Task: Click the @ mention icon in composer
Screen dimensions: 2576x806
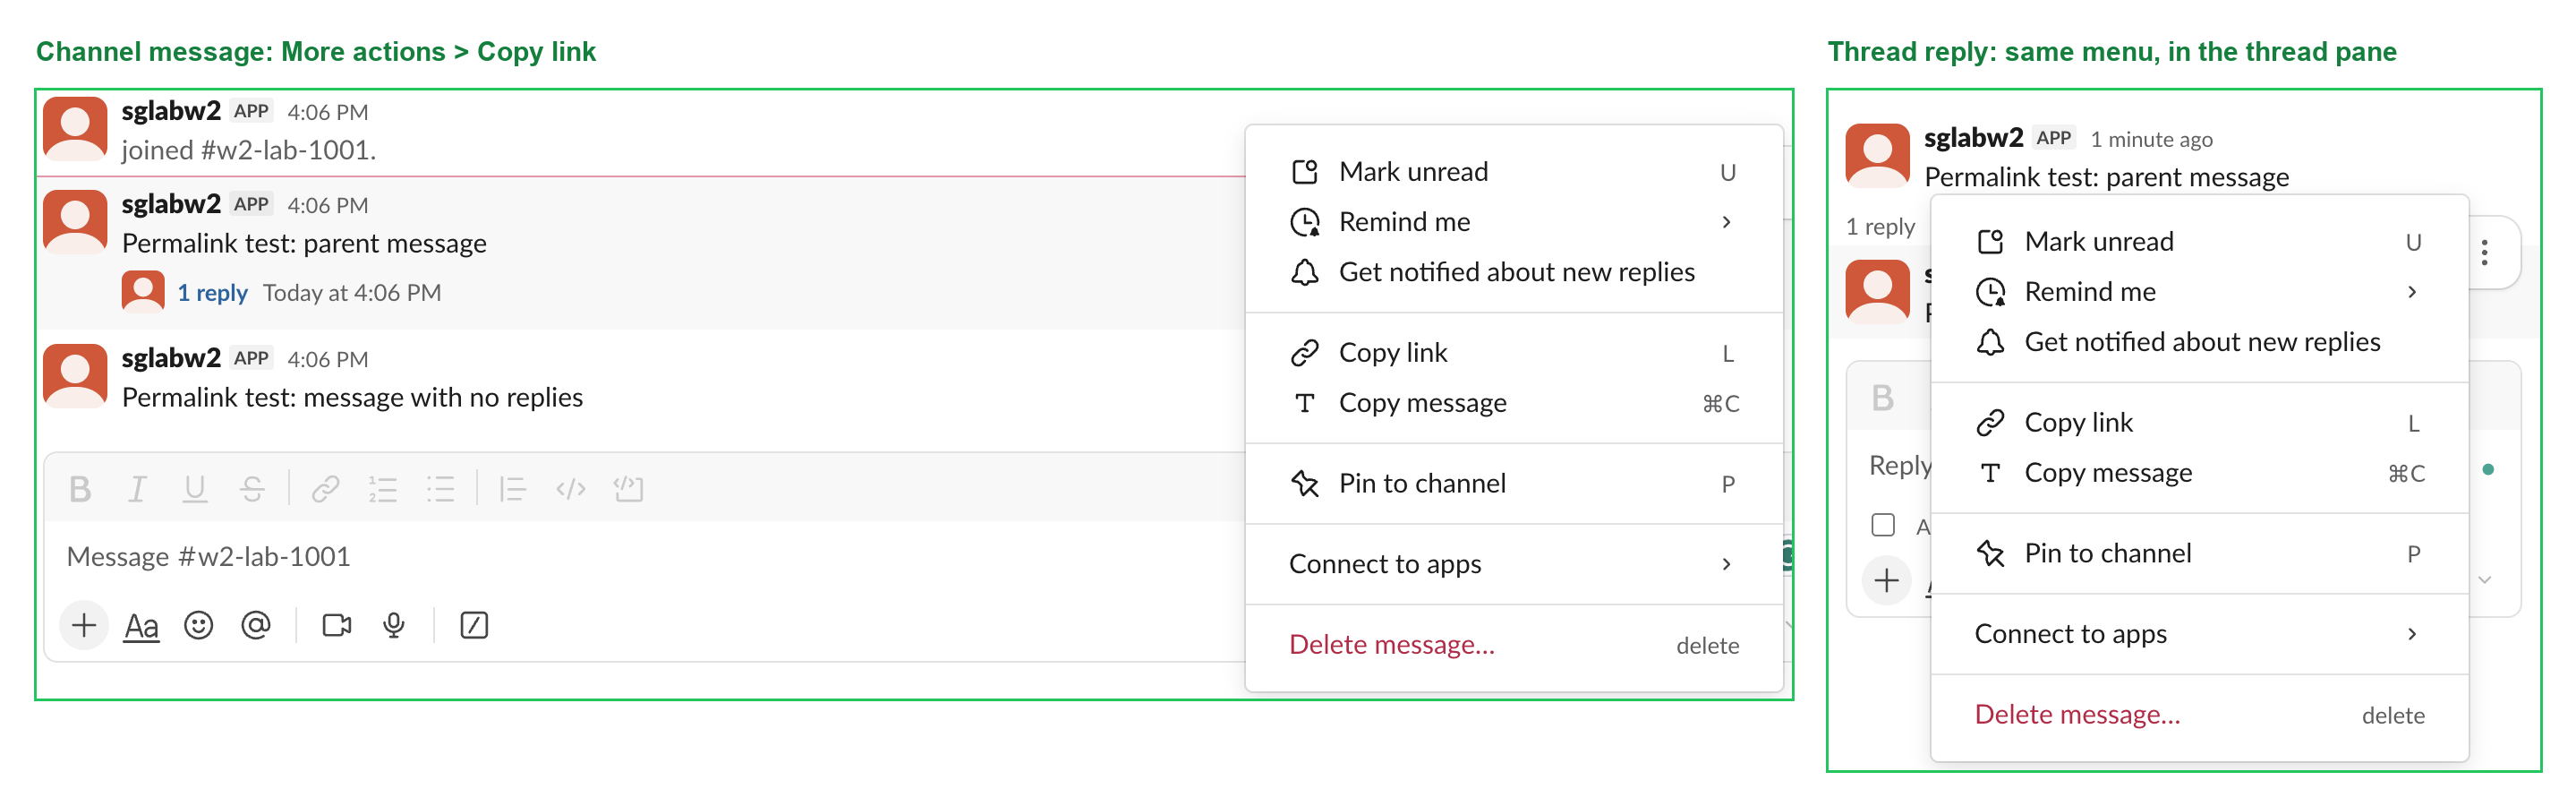Action: pyautogui.click(x=256, y=626)
